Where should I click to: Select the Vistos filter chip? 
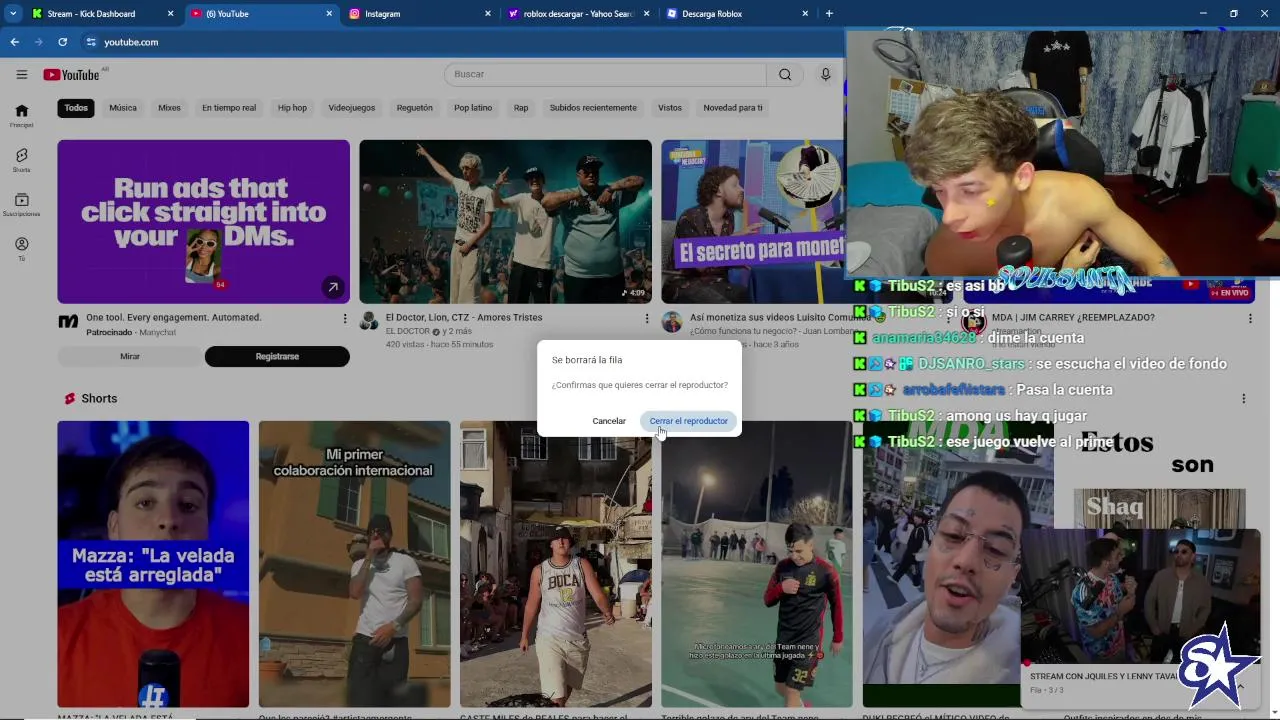(x=670, y=108)
